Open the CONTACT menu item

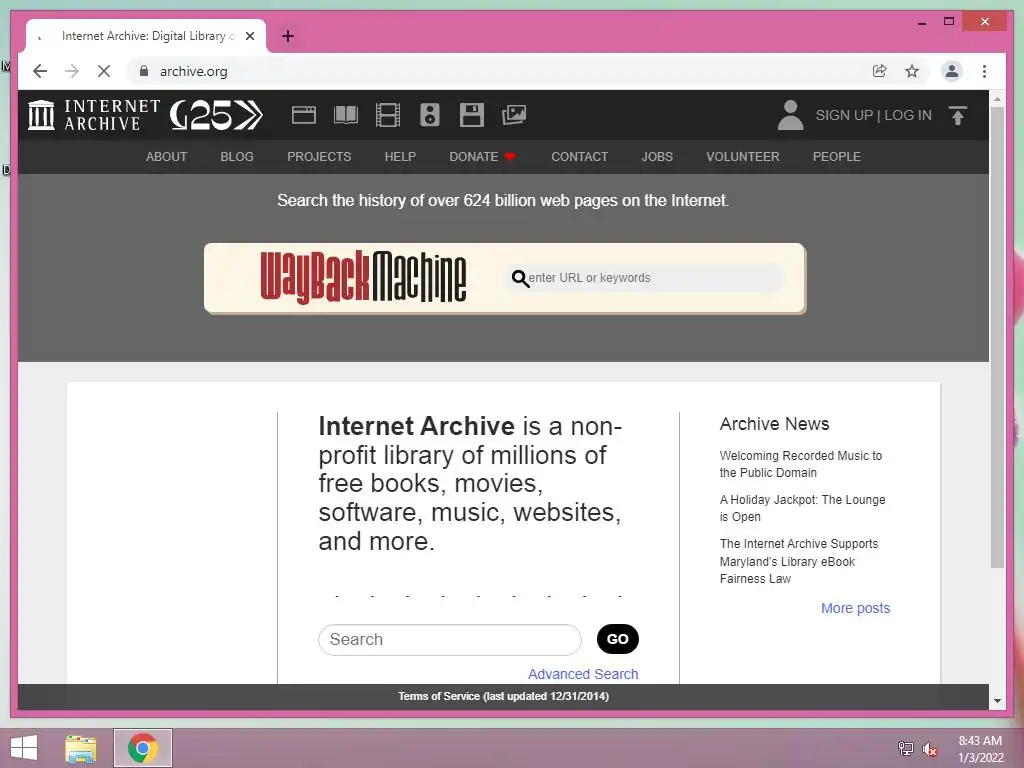579,157
